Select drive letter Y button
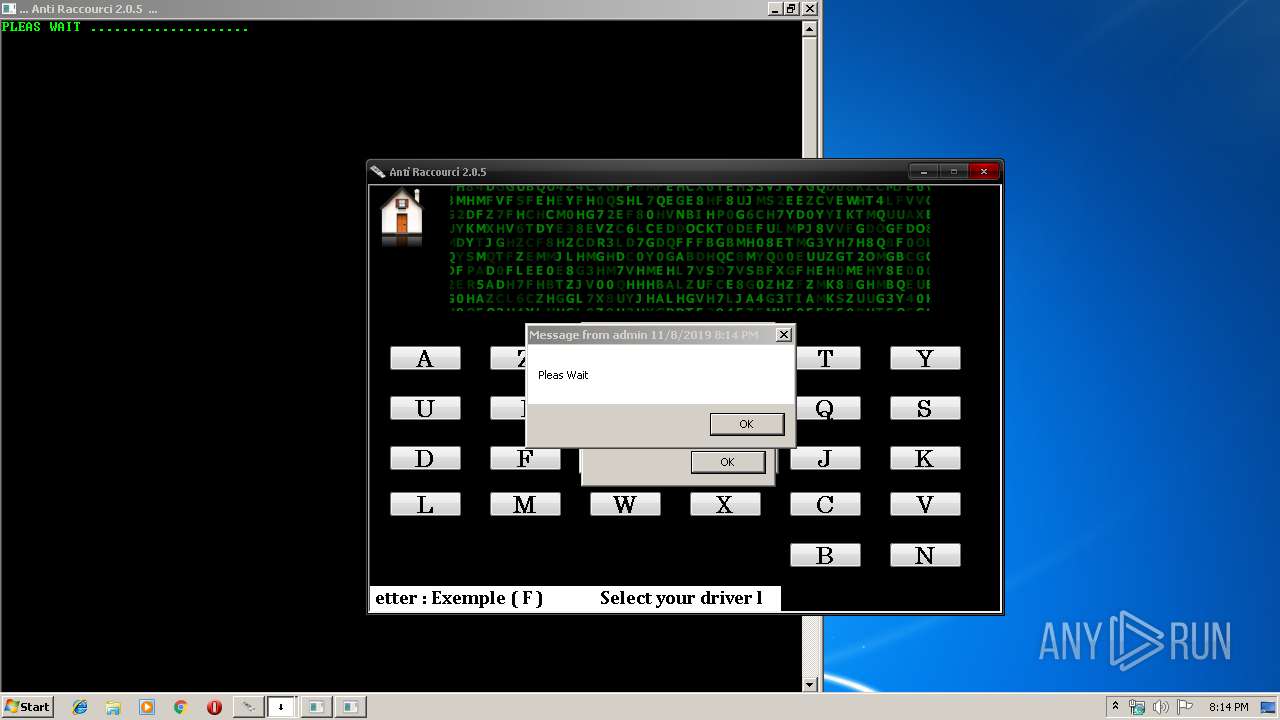This screenshot has width=1280, height=720. pyautogui.click(x=925, y=358)
